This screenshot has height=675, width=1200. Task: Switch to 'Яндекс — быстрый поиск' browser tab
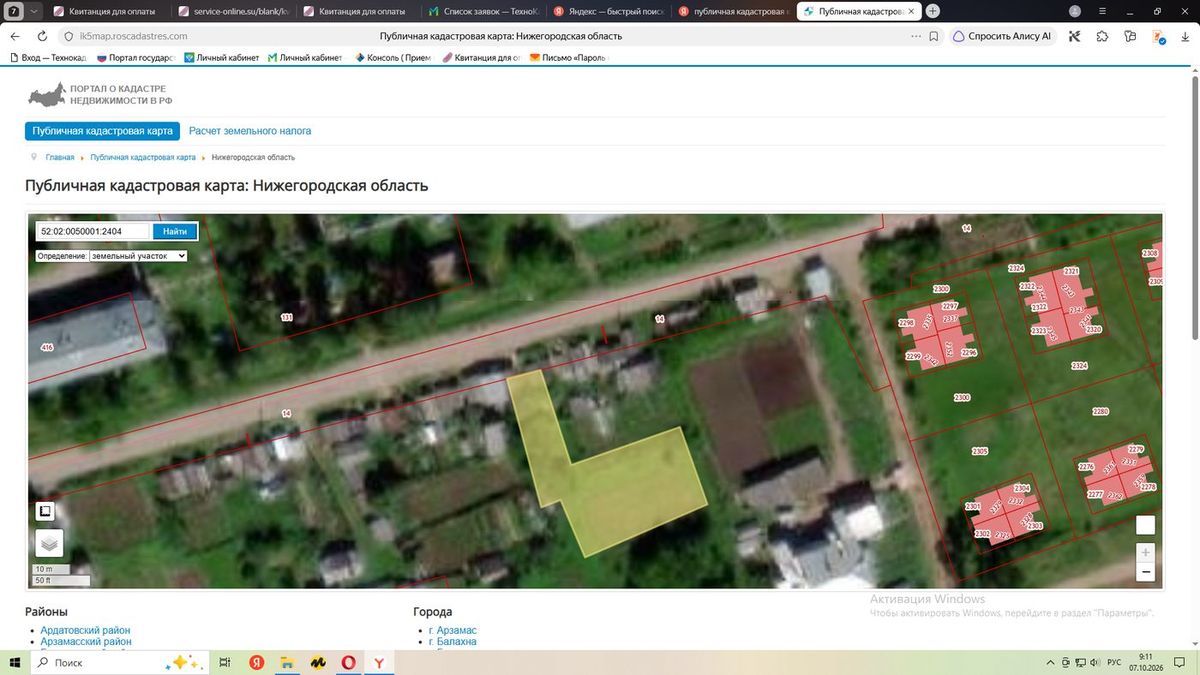point(607,11)
